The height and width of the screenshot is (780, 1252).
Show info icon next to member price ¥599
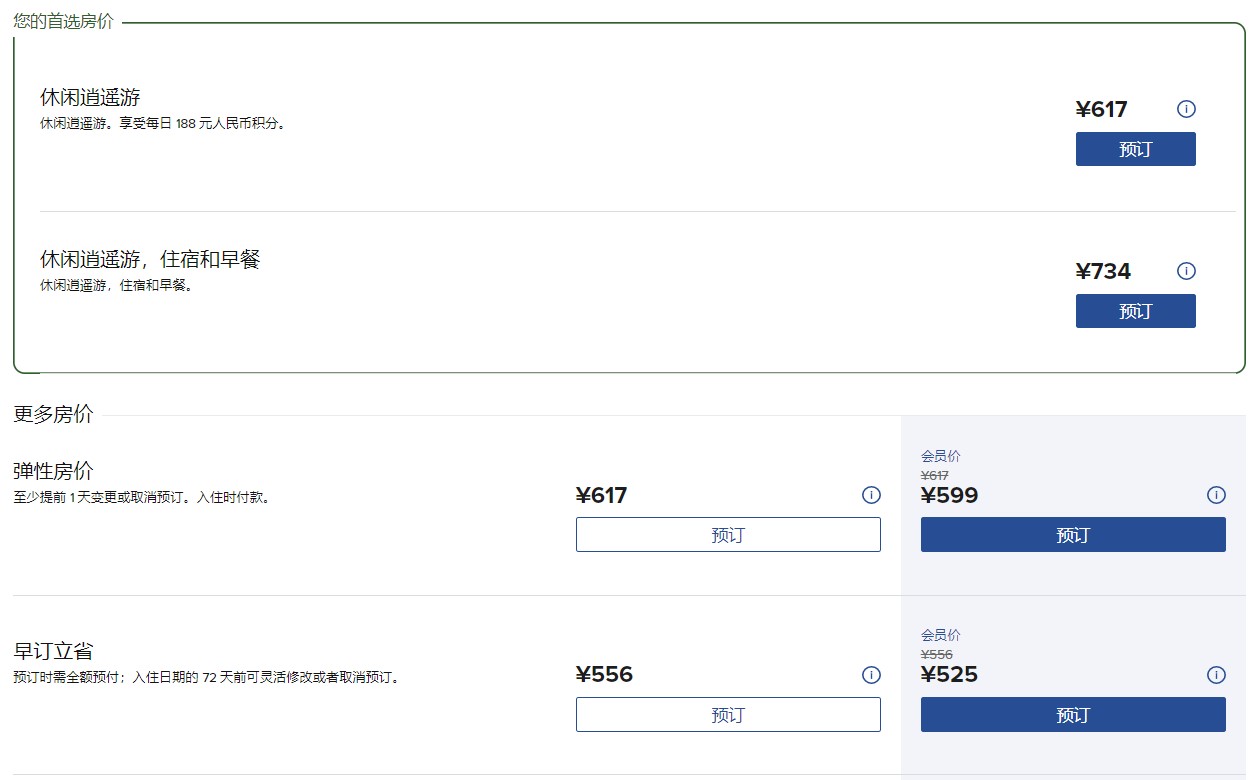pyautogui.click(x=1216, y=495)
